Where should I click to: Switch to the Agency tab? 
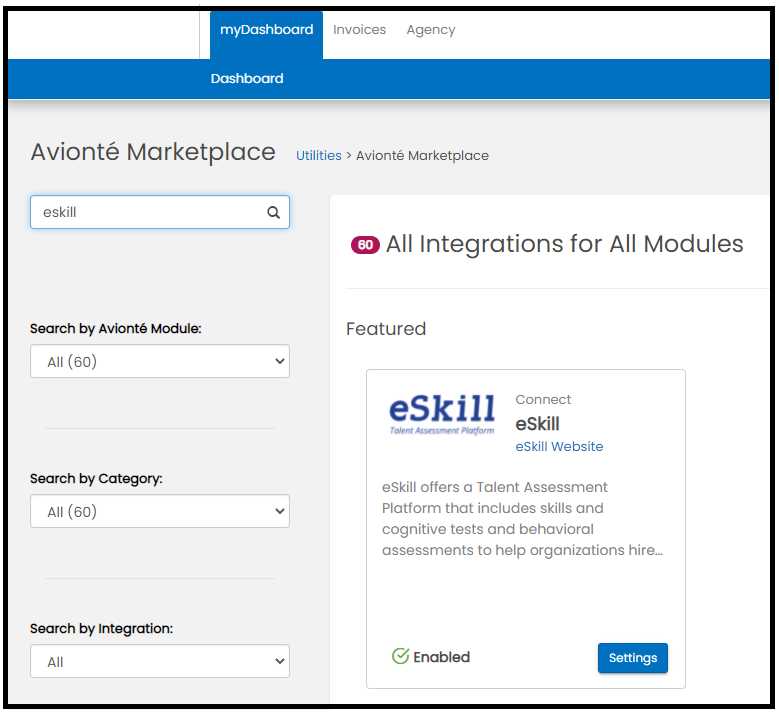[x=431, y=30]
